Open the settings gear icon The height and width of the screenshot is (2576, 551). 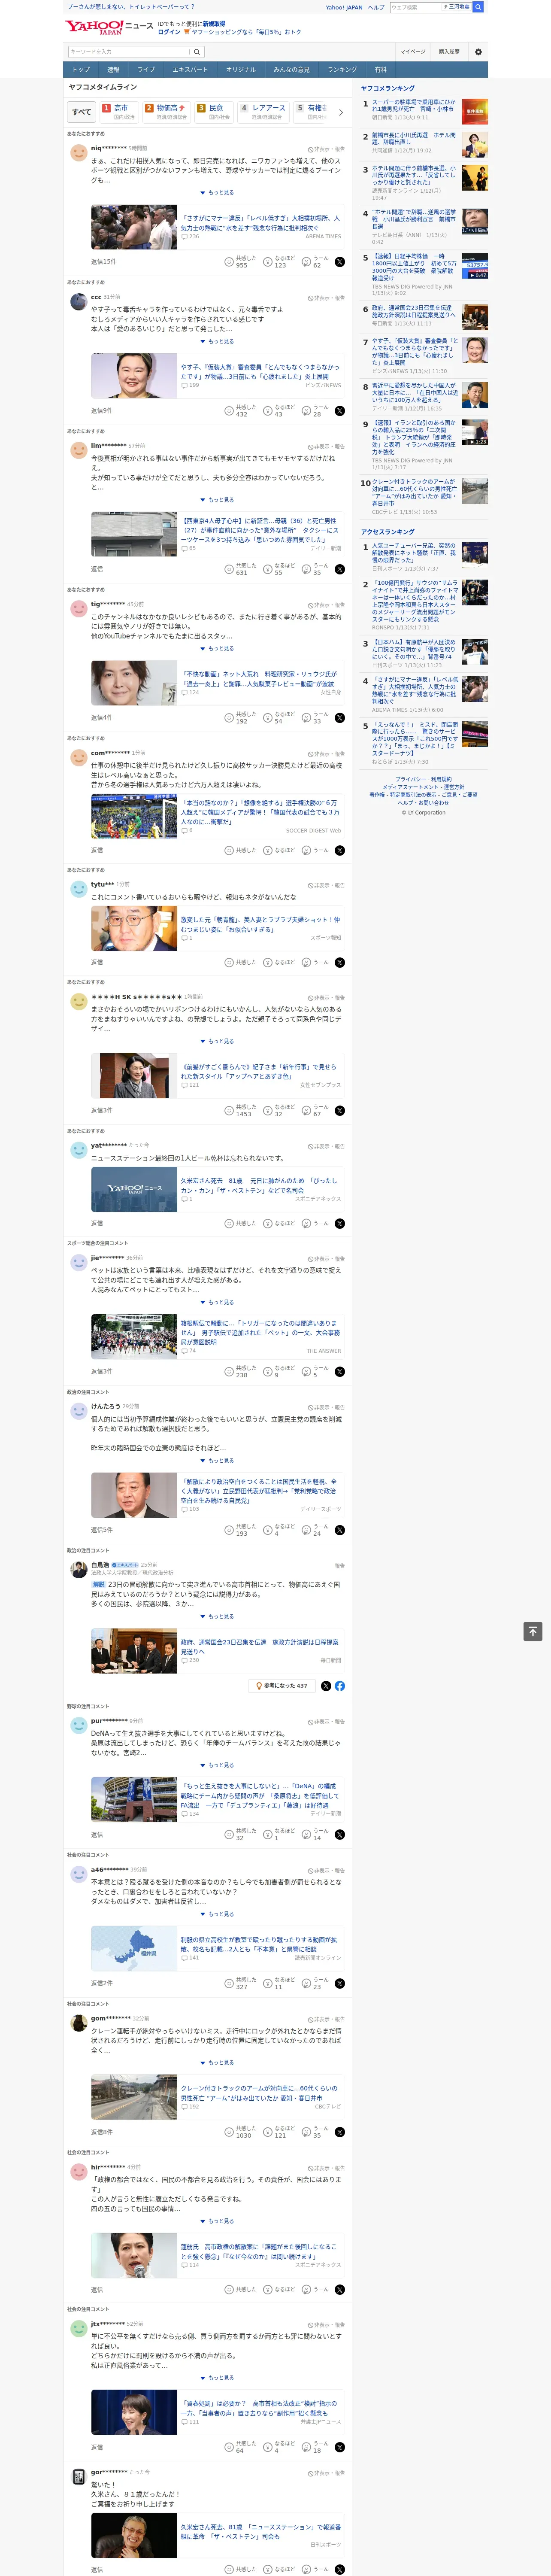(478, 51)
